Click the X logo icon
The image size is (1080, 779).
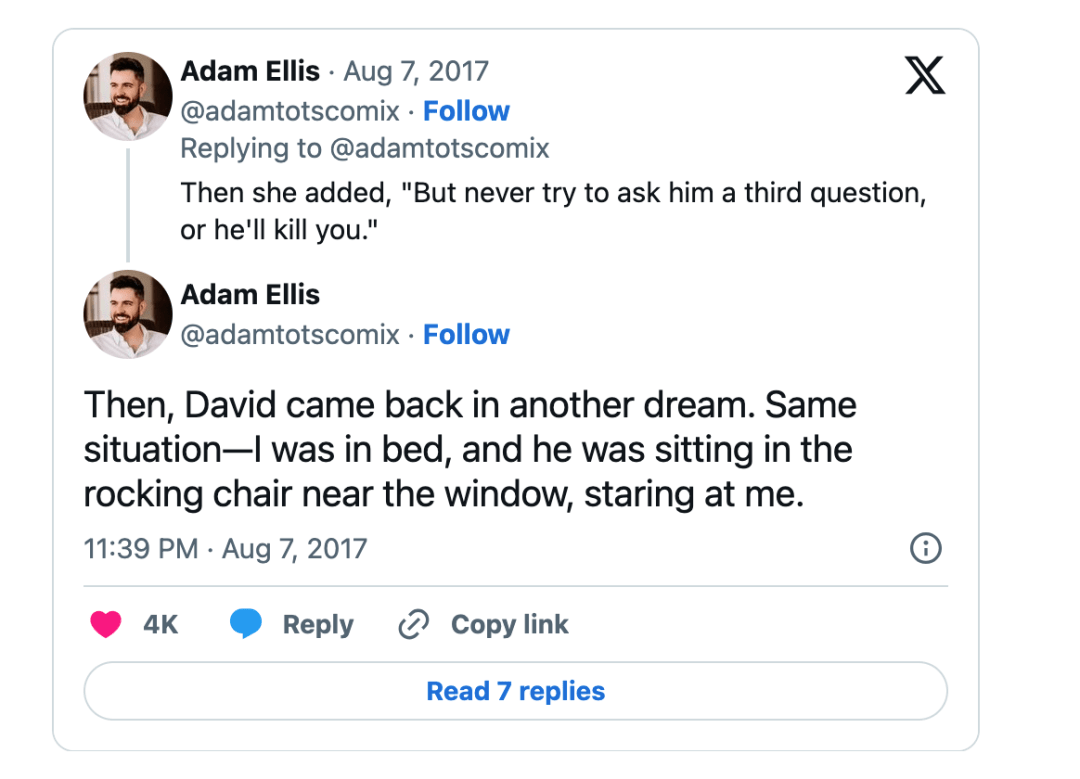[x=925, y=75]
